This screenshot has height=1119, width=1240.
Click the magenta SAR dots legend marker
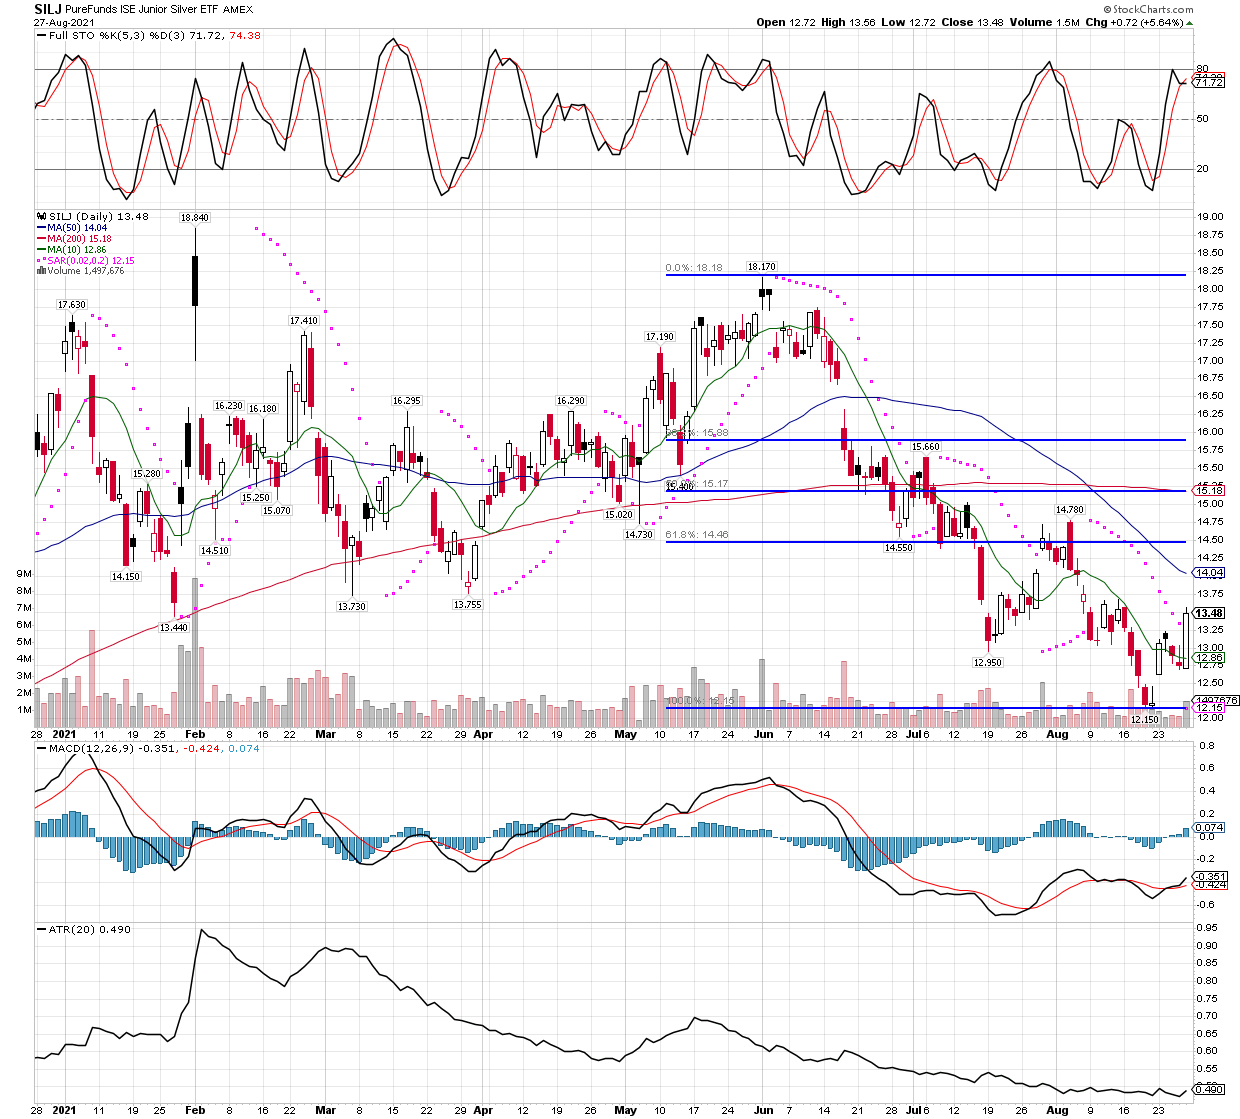[41, 260]
